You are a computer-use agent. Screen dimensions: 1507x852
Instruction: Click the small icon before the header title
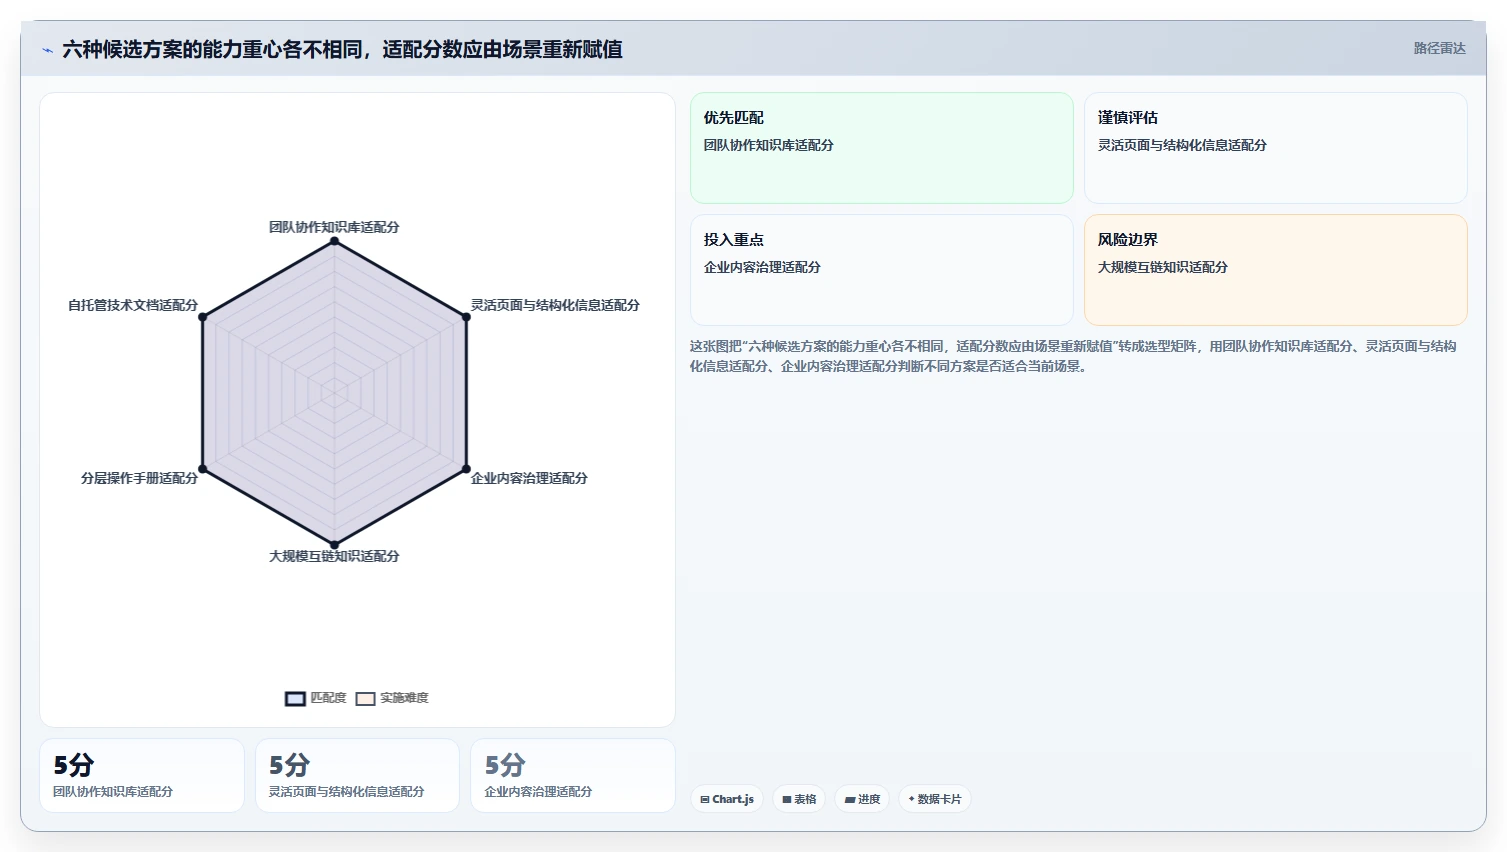click(47, 50)
